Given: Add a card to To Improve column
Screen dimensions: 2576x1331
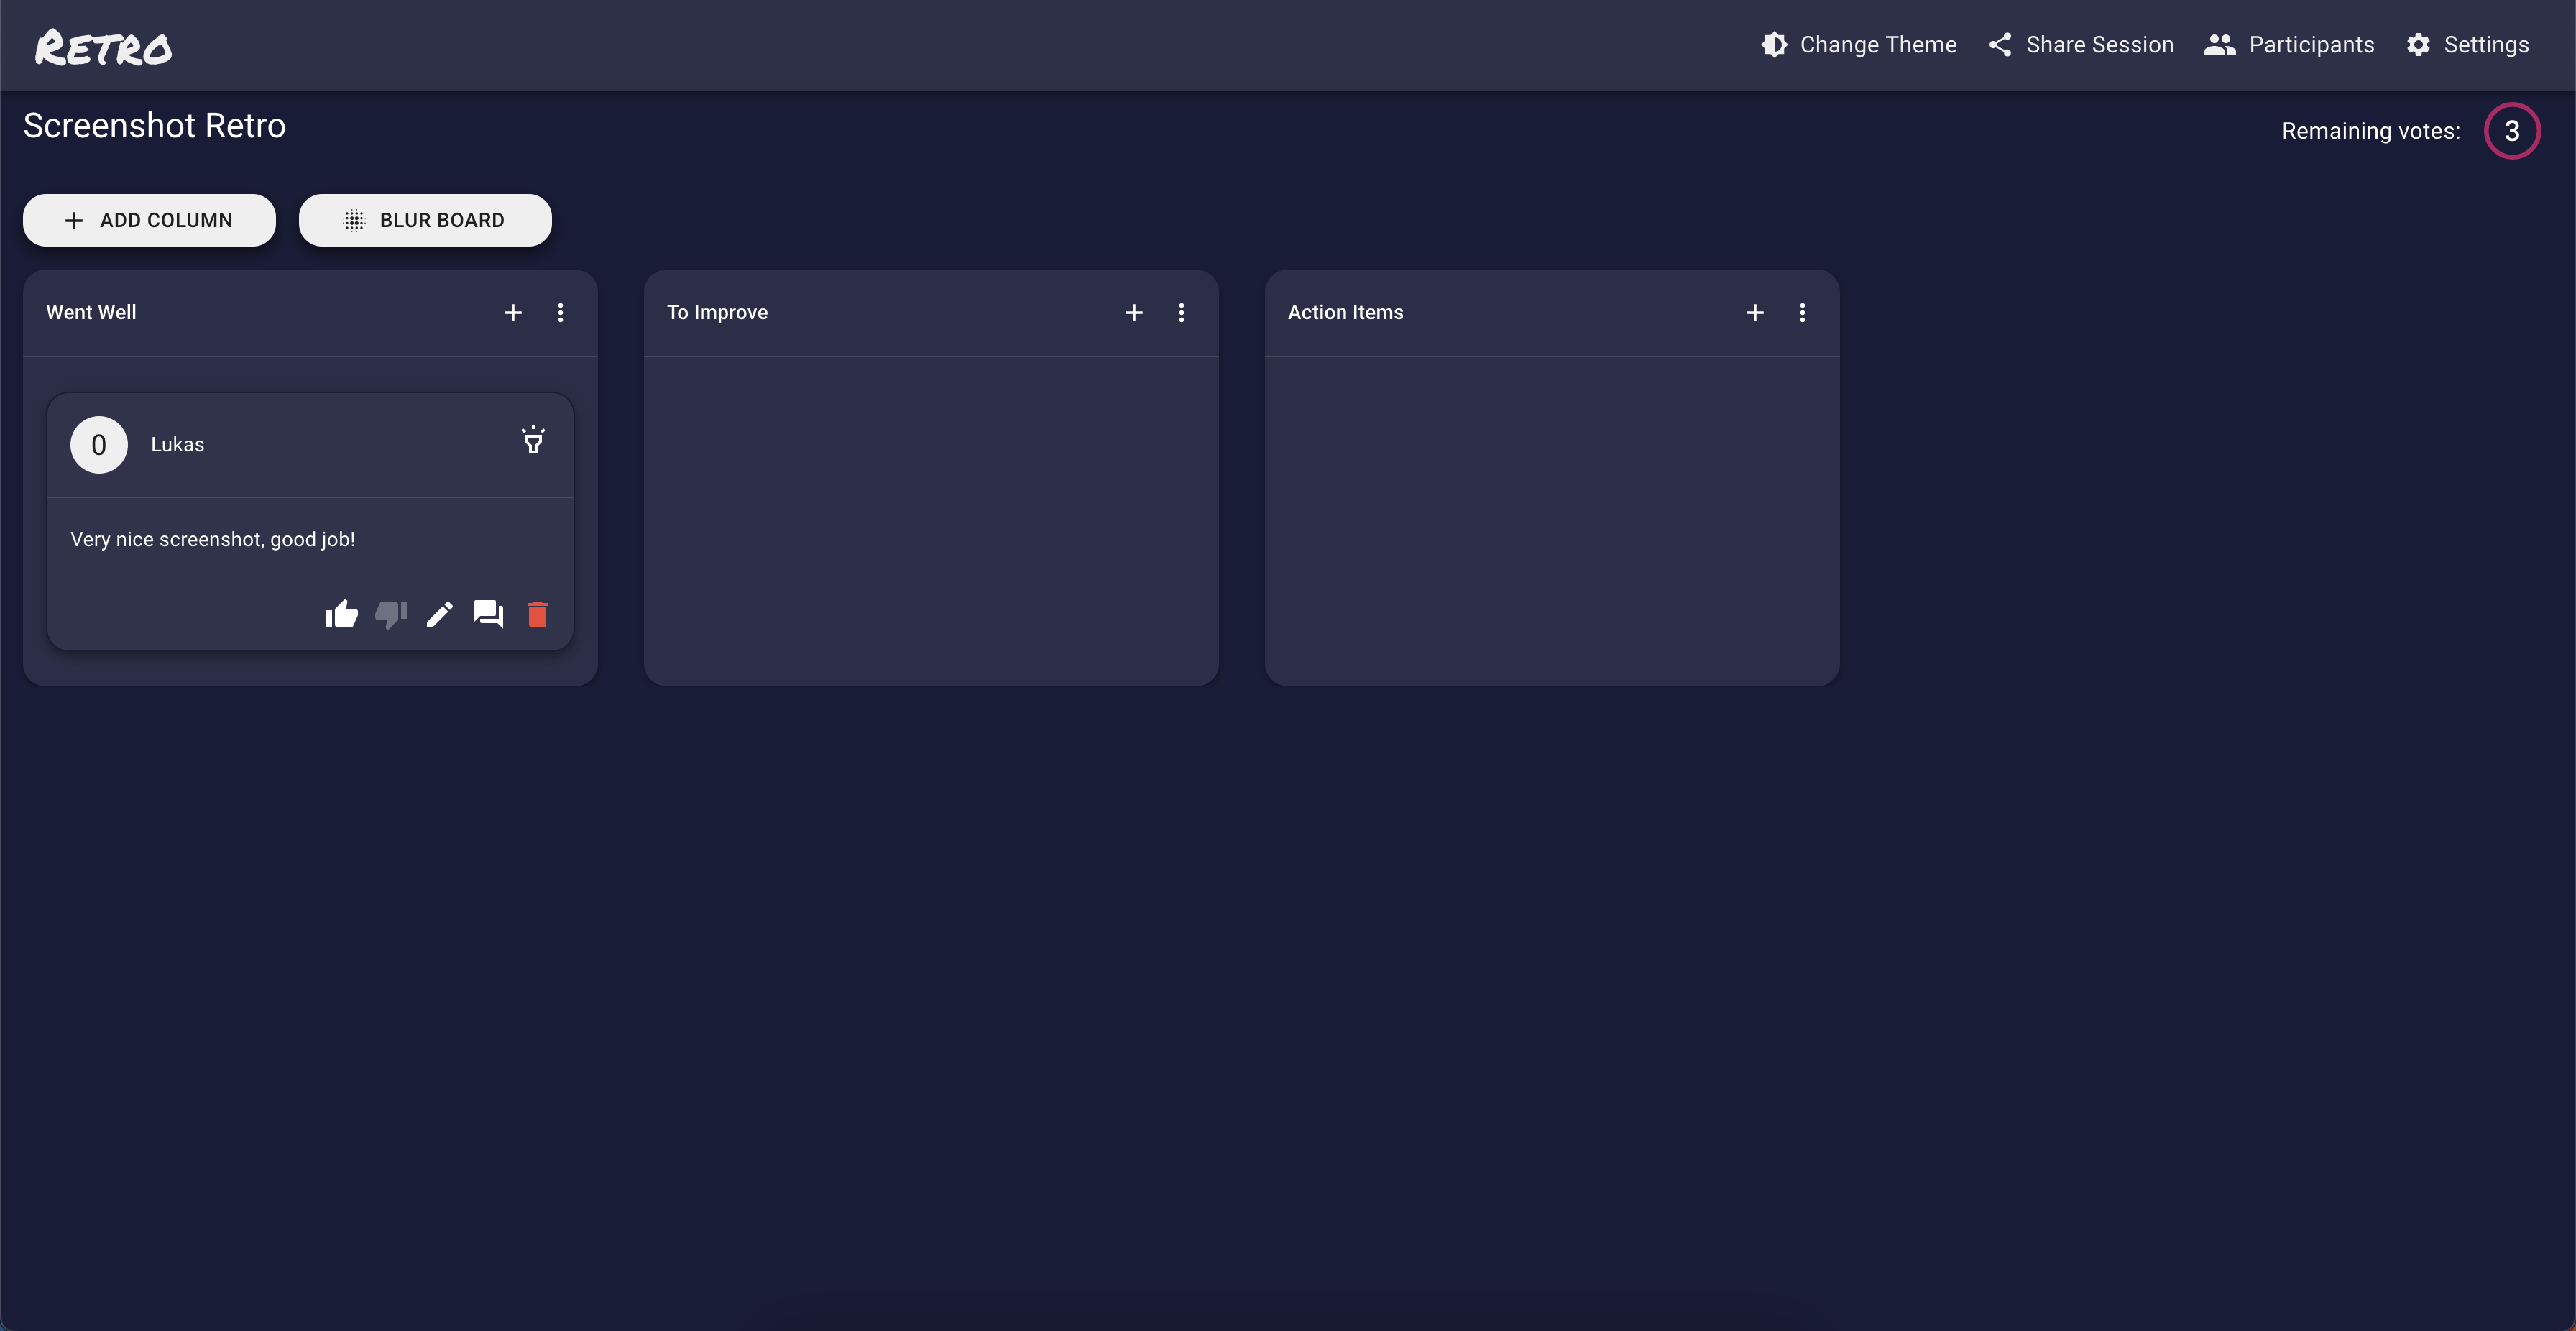Looking at the screenshot, I should (x=1134, y=313).
